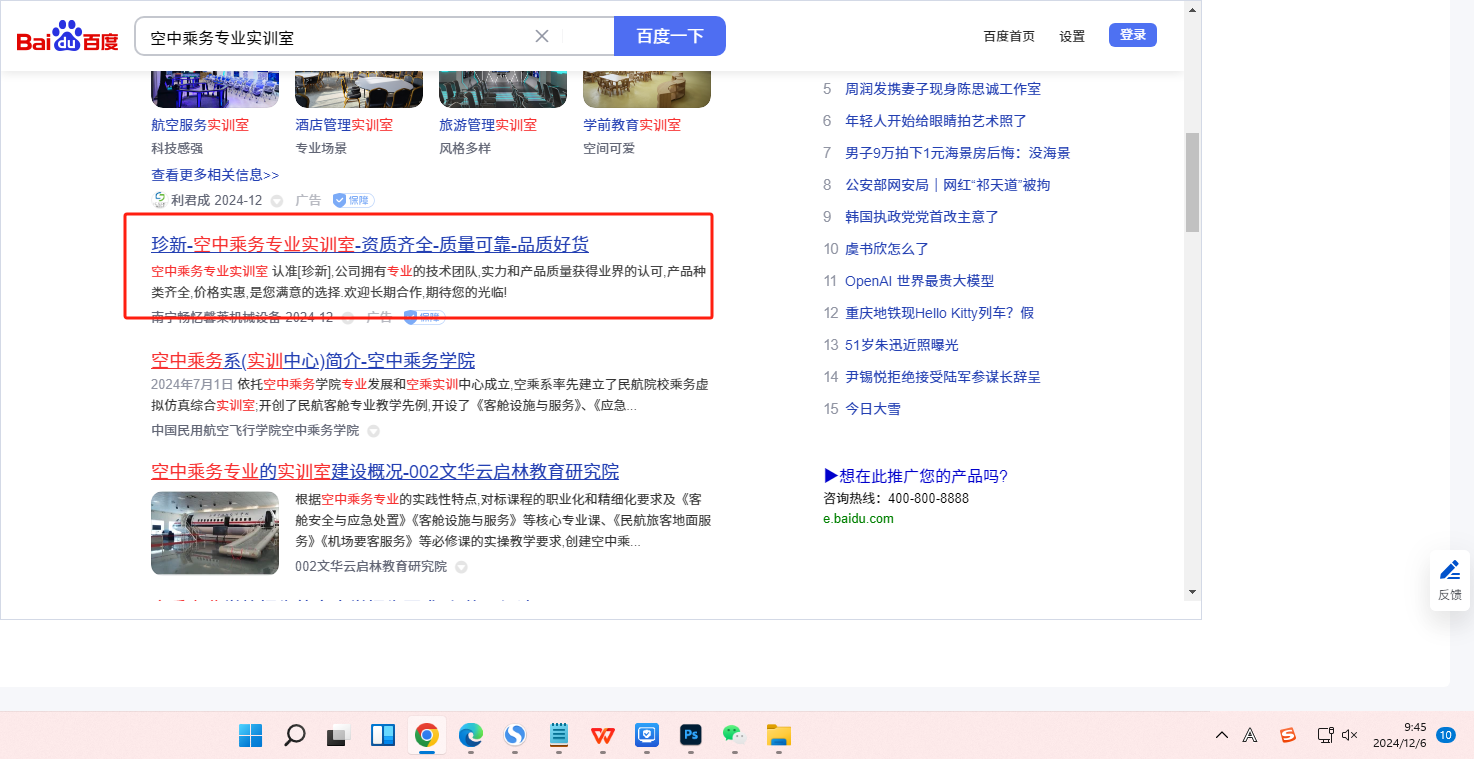Image resolution: width=1474 pixels, height=759 pixels.
Task: Open 百度首页 in the top navigation
Action: point(1009,36)
